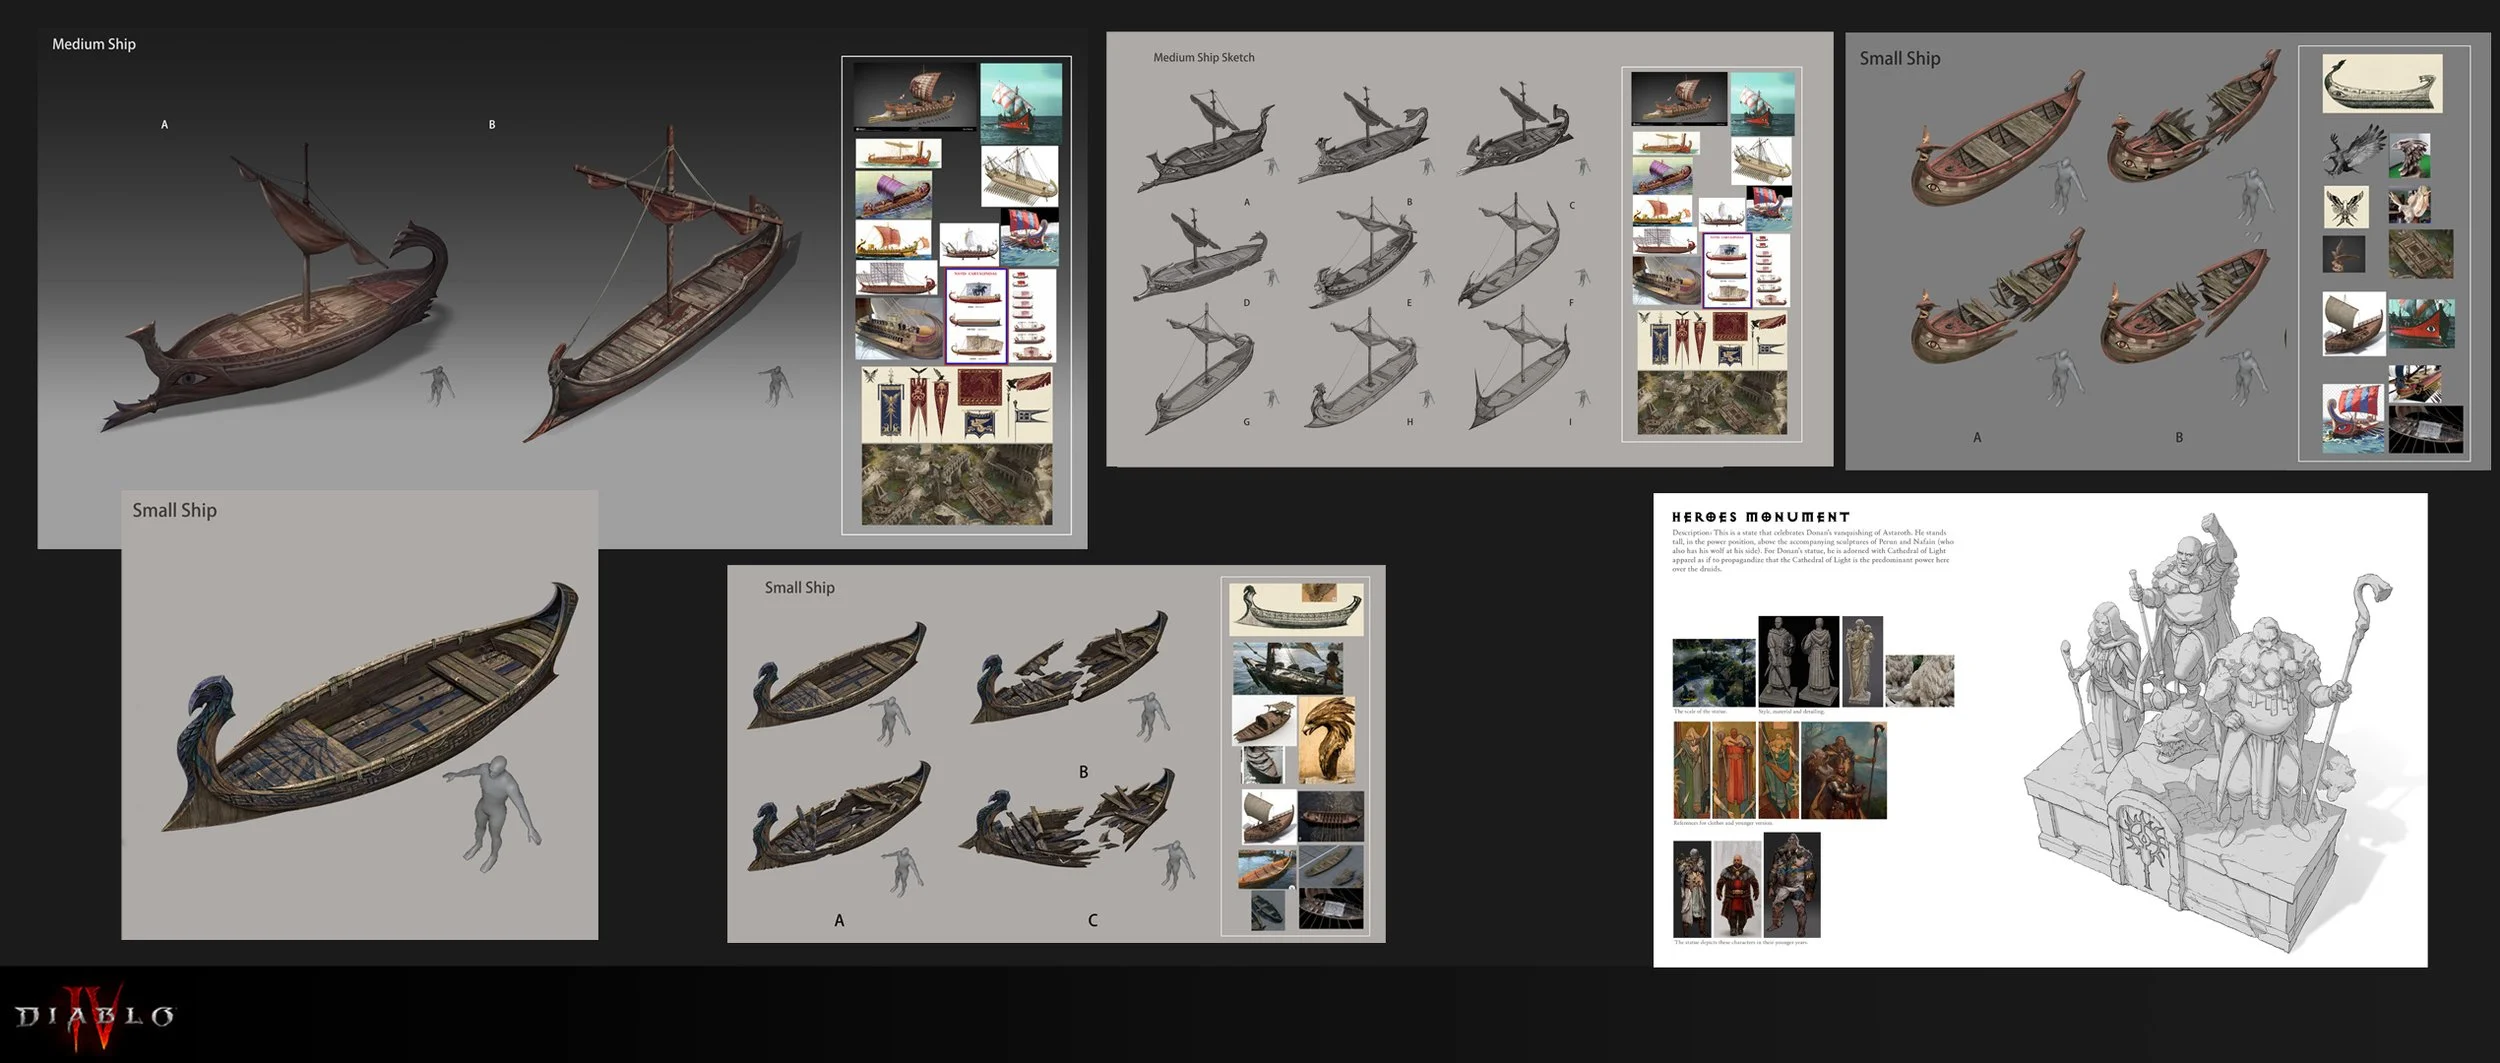The width and height of the screenshot is (2500, 1063).
Task: Click label "C" in blue broken-boats panel
Action: click(1092, 920)
